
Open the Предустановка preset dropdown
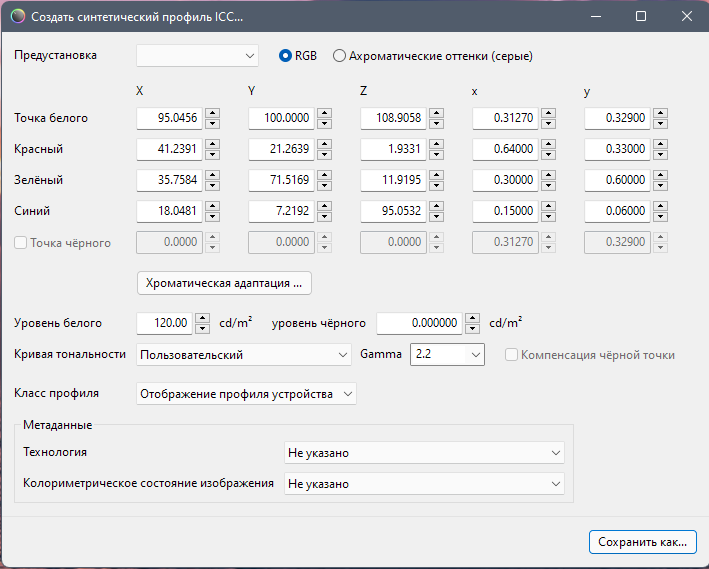197,56
